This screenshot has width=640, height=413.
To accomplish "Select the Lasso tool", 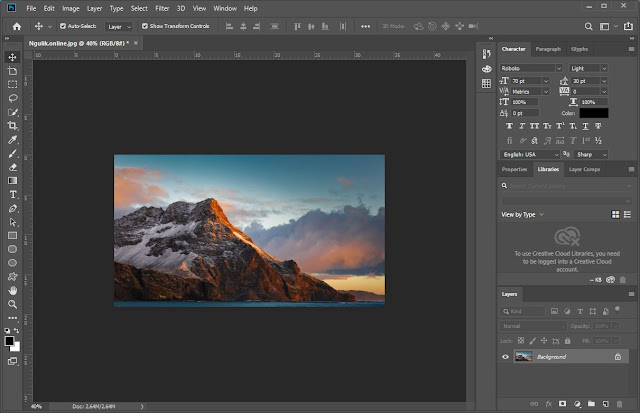I will 13,99.
